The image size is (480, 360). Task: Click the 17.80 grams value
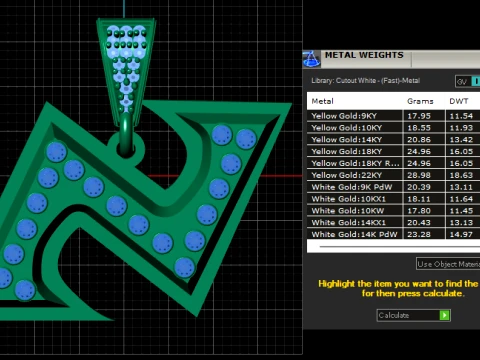(419, 211)
